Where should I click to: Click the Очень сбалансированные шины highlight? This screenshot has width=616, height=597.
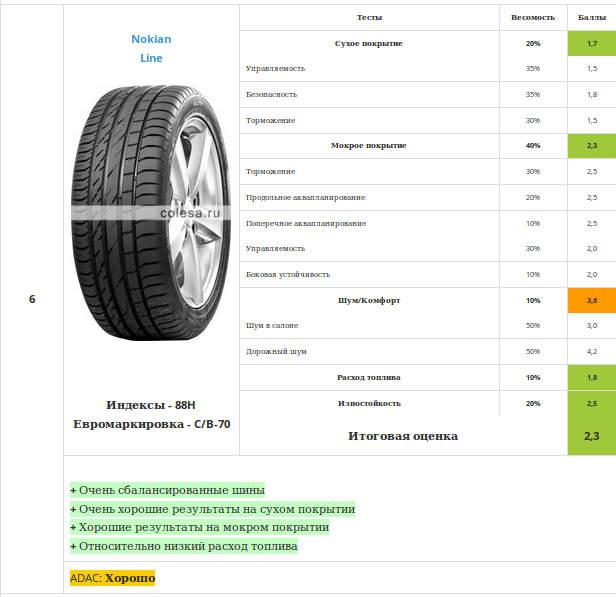click(x=167, y=490)
